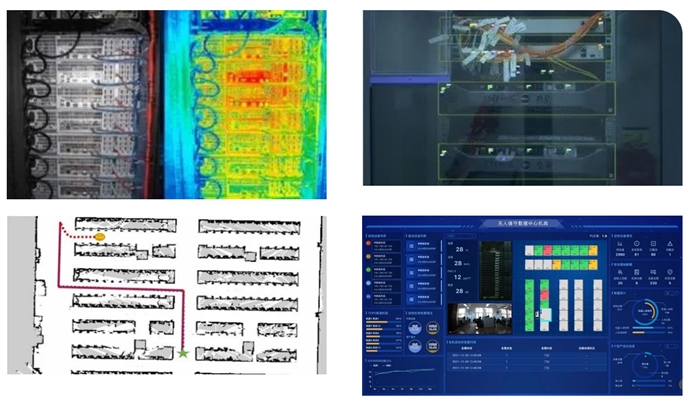Click the bar chart icon in statistics panel

click(x=620, y=244)
